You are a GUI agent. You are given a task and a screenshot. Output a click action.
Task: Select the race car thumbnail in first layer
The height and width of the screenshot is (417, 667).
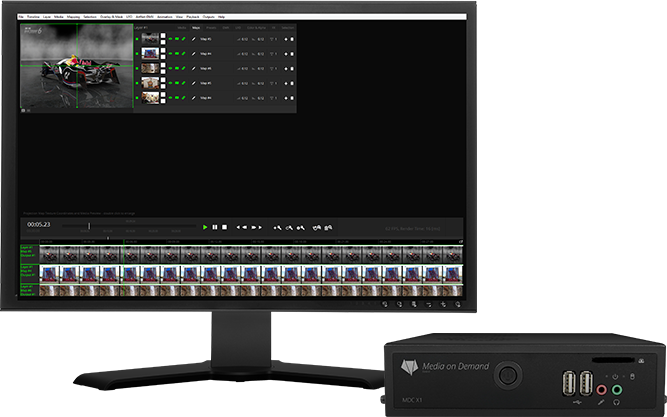[149, 39]
